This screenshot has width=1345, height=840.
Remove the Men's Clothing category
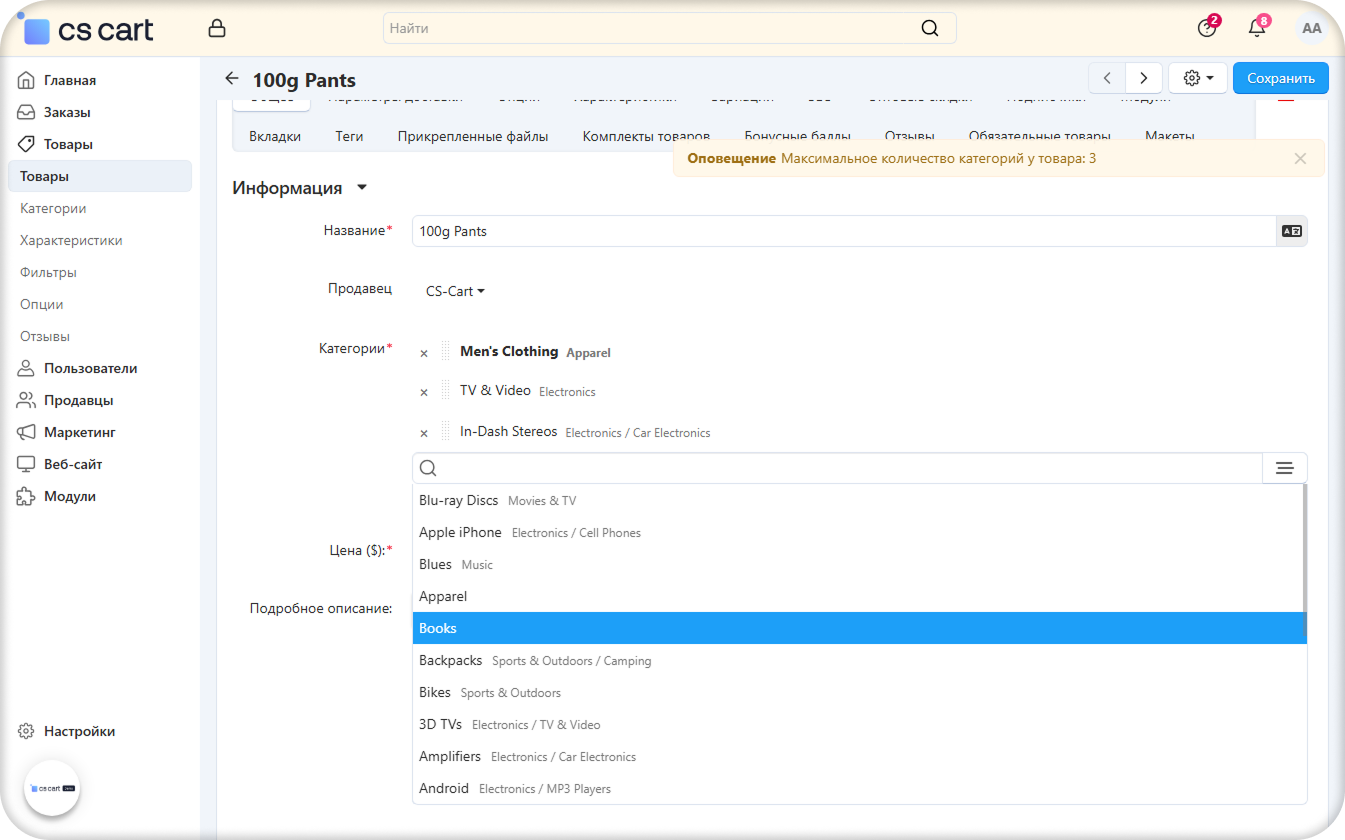pos(424,353)
